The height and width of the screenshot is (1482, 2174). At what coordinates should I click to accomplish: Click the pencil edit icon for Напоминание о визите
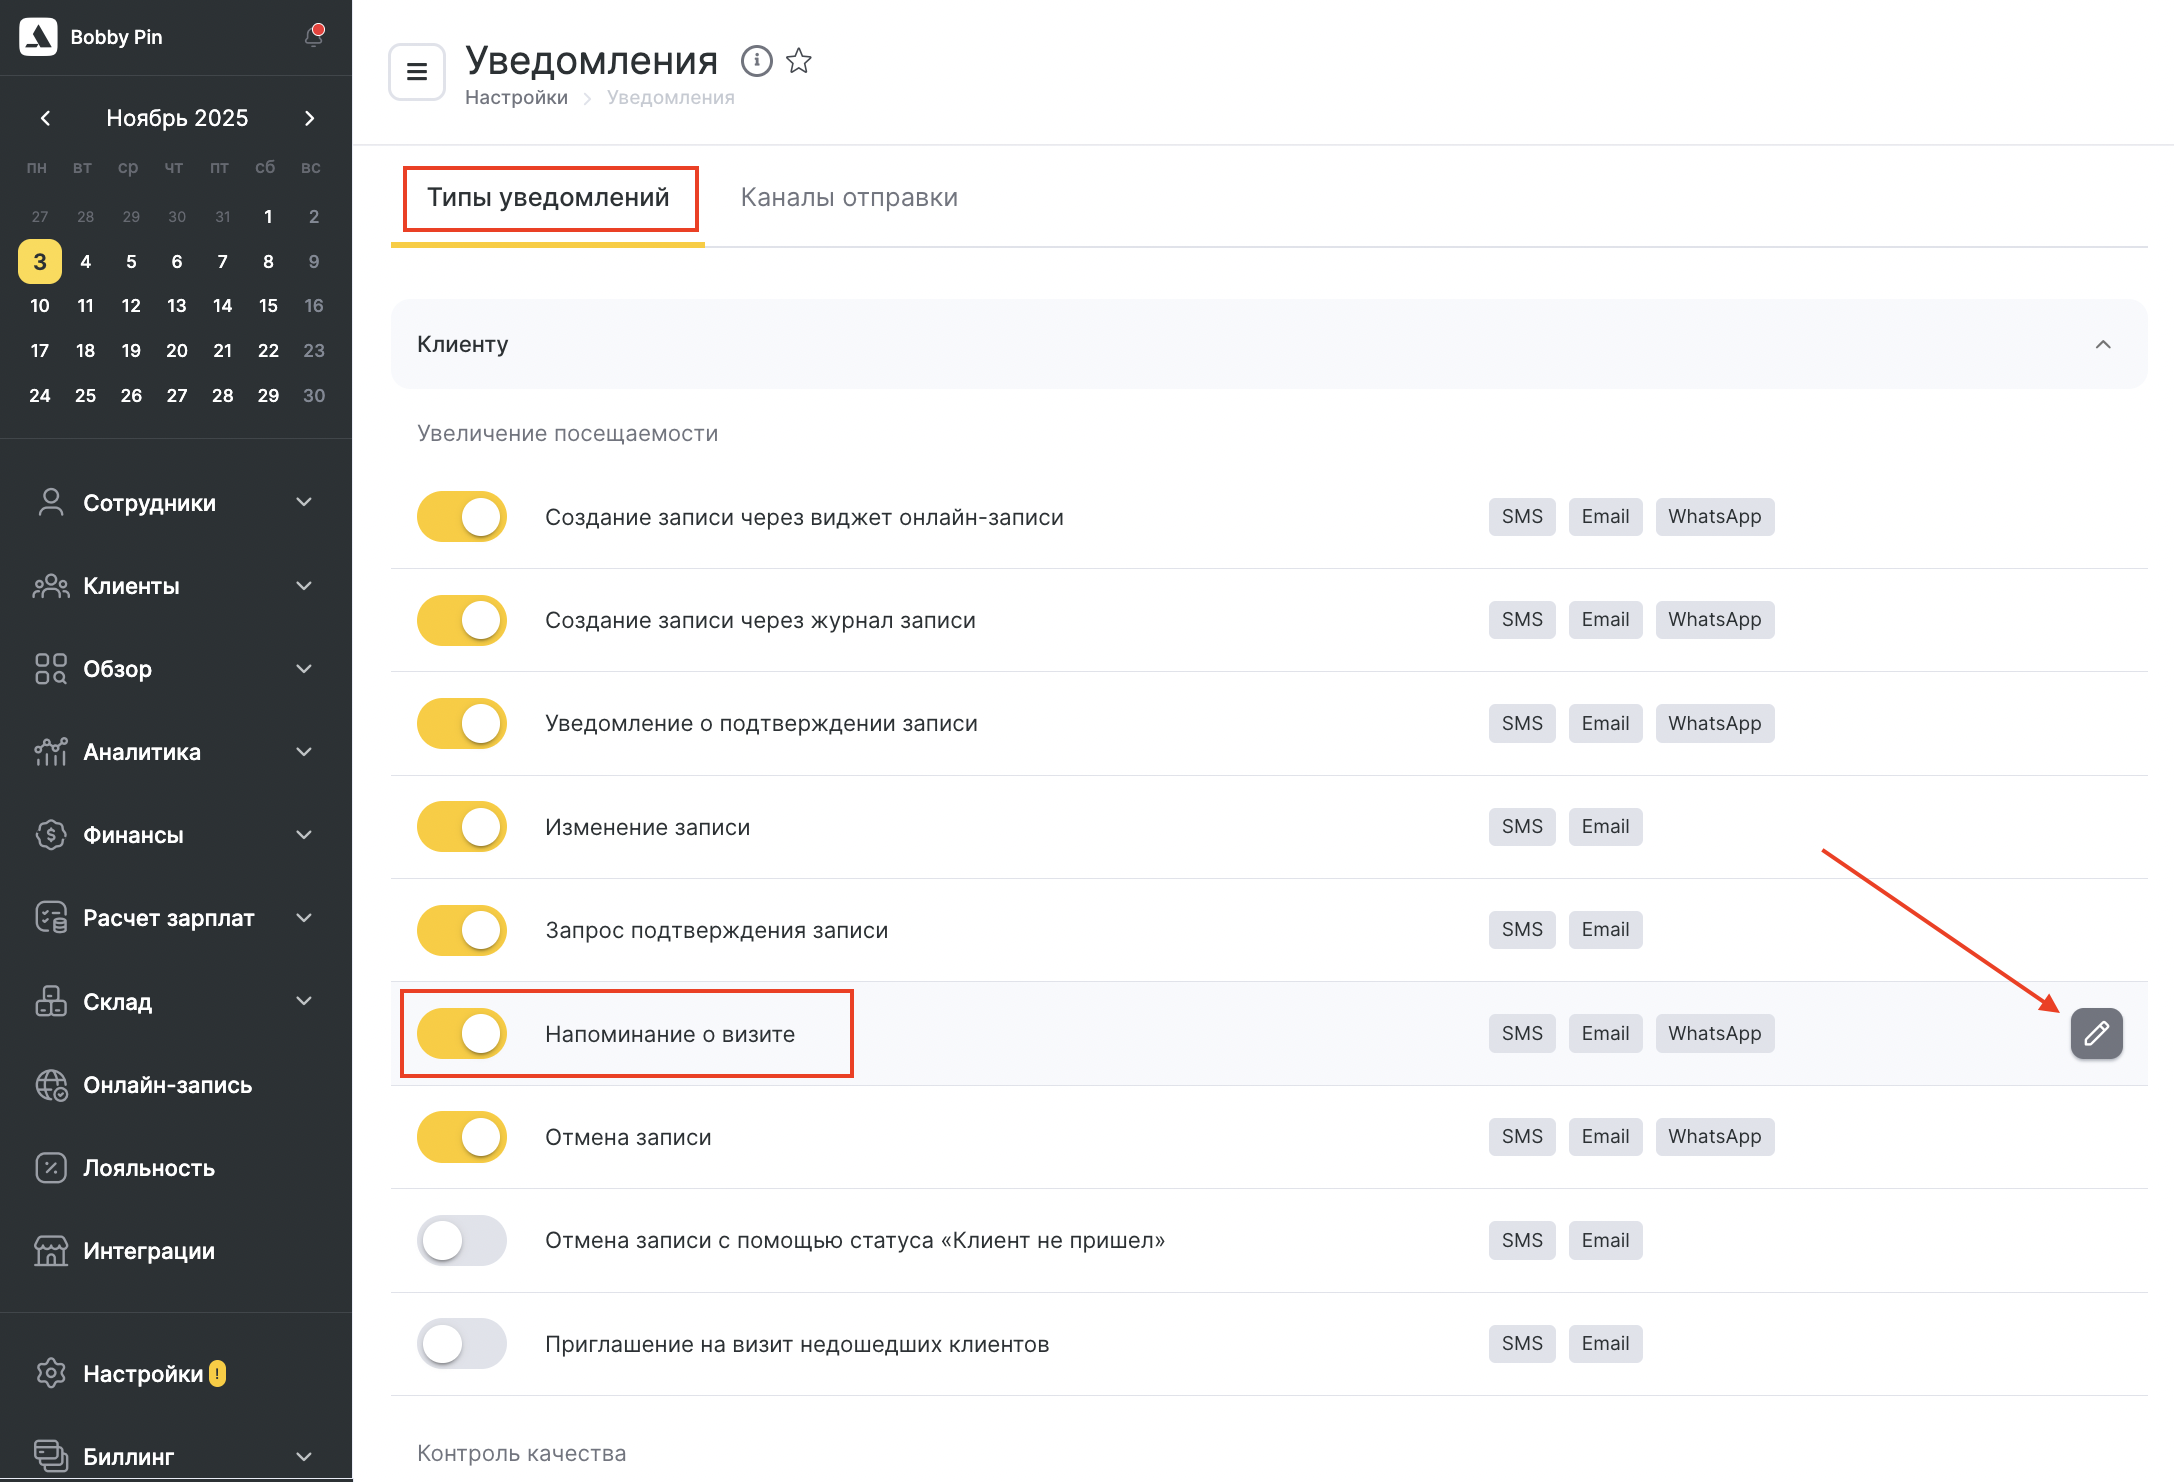[x=2096, y=1033]
